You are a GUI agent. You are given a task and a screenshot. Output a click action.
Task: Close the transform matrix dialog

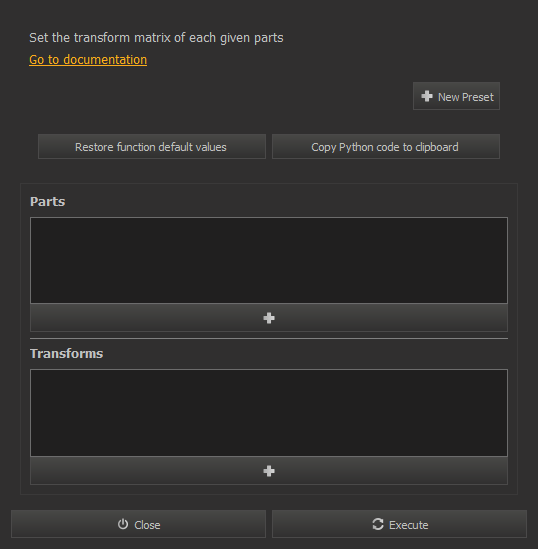click(138, 524)
